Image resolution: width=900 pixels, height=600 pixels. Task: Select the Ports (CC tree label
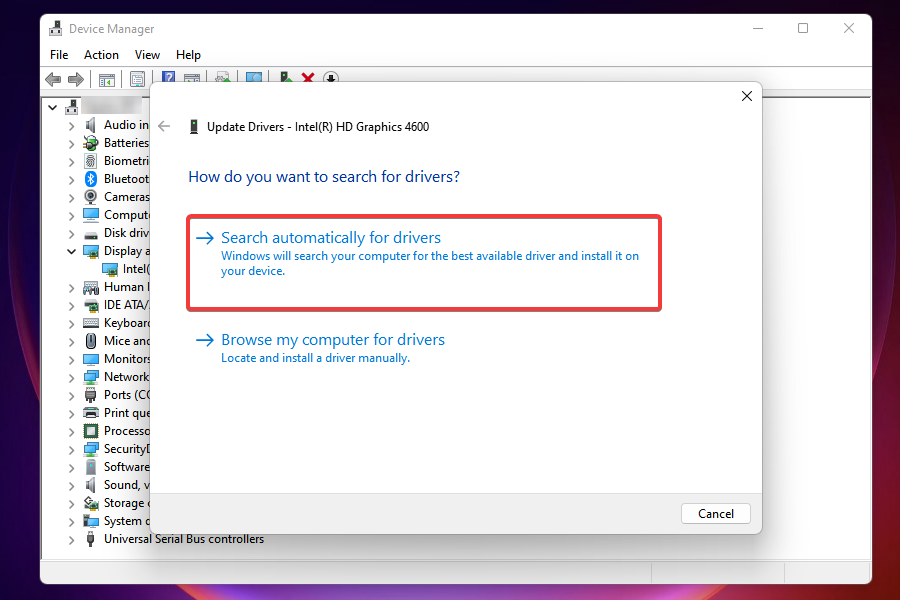pos(126,395)
